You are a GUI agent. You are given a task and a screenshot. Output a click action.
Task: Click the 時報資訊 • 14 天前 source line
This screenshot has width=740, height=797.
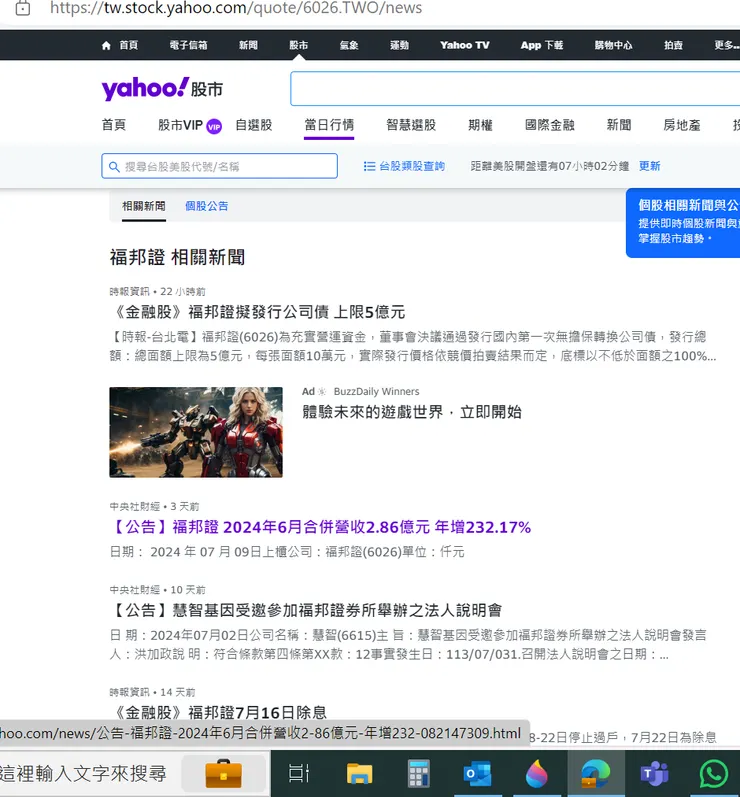152,692
